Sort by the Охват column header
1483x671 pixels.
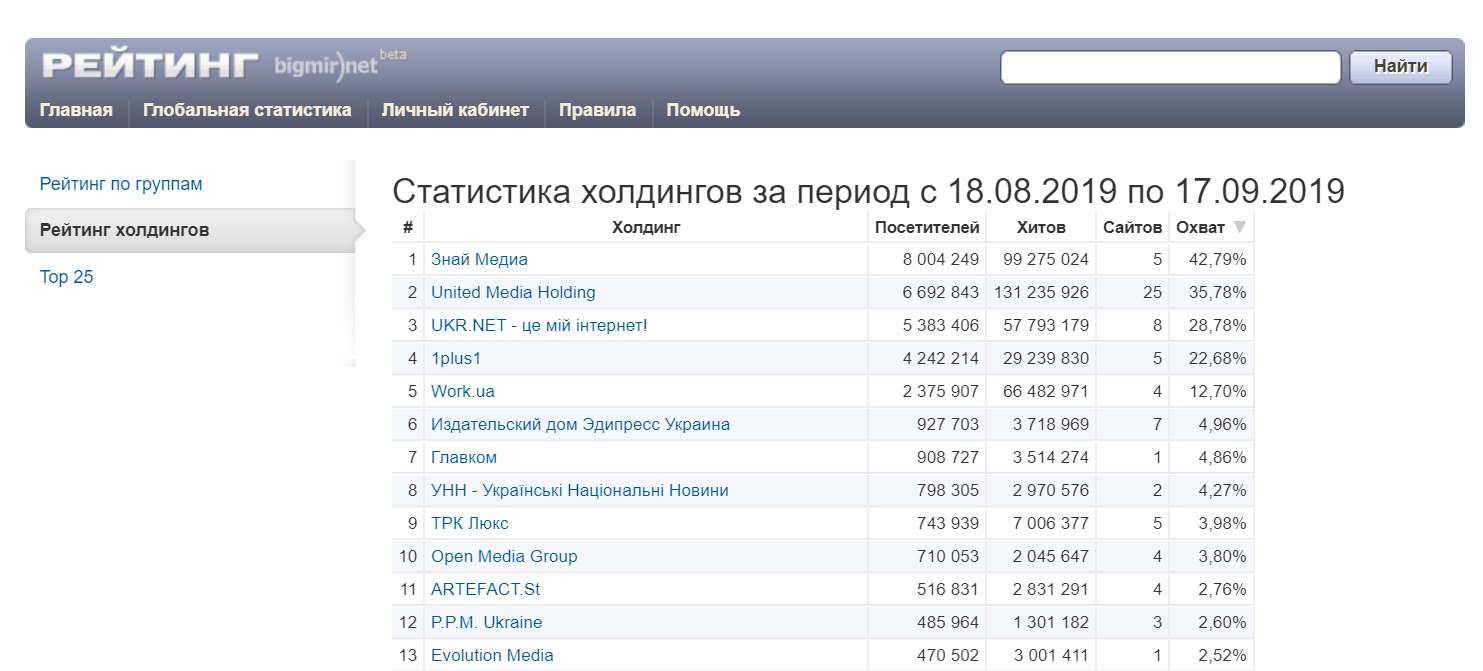[1200, 227]
